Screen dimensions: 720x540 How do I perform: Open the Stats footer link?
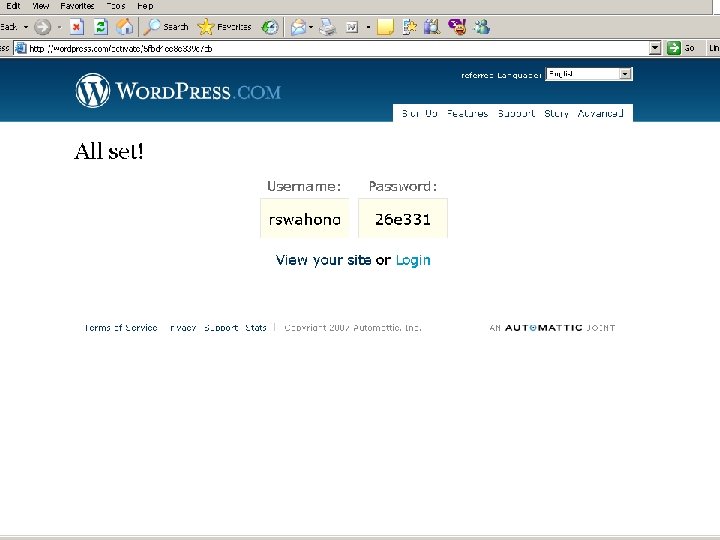pos(256,328)
